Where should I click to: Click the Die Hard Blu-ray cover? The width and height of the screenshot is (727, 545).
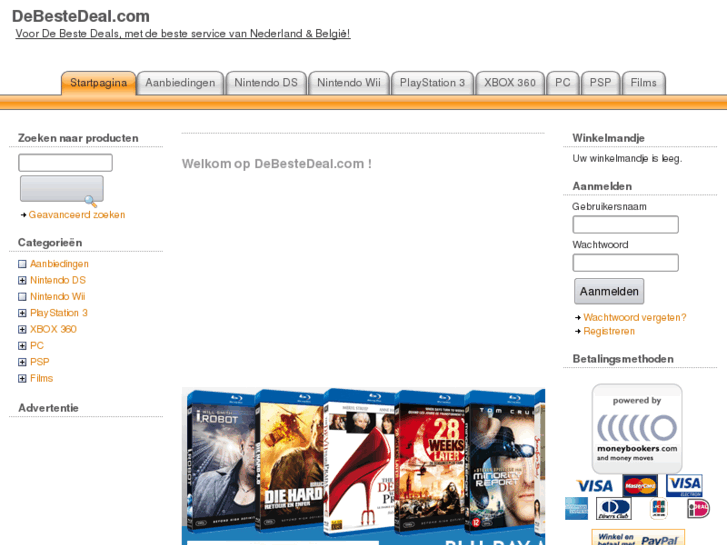290,461
